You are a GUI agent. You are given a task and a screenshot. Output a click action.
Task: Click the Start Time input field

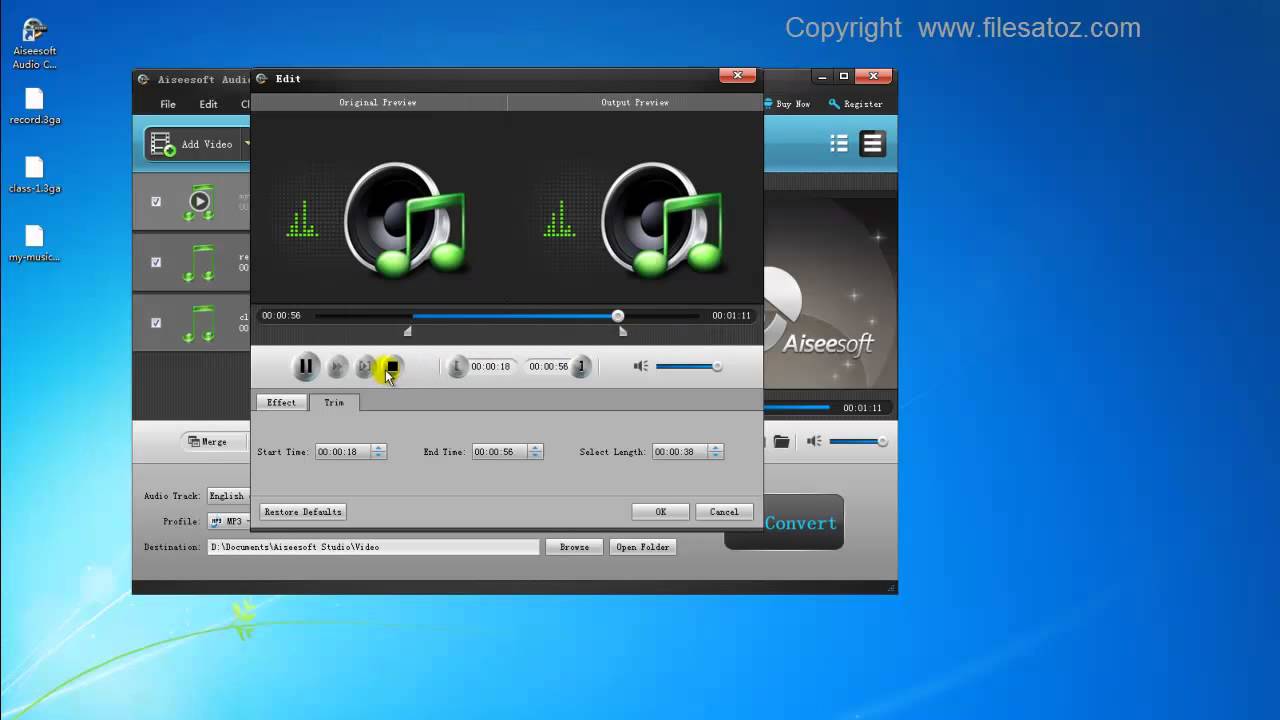pos(343,452)
